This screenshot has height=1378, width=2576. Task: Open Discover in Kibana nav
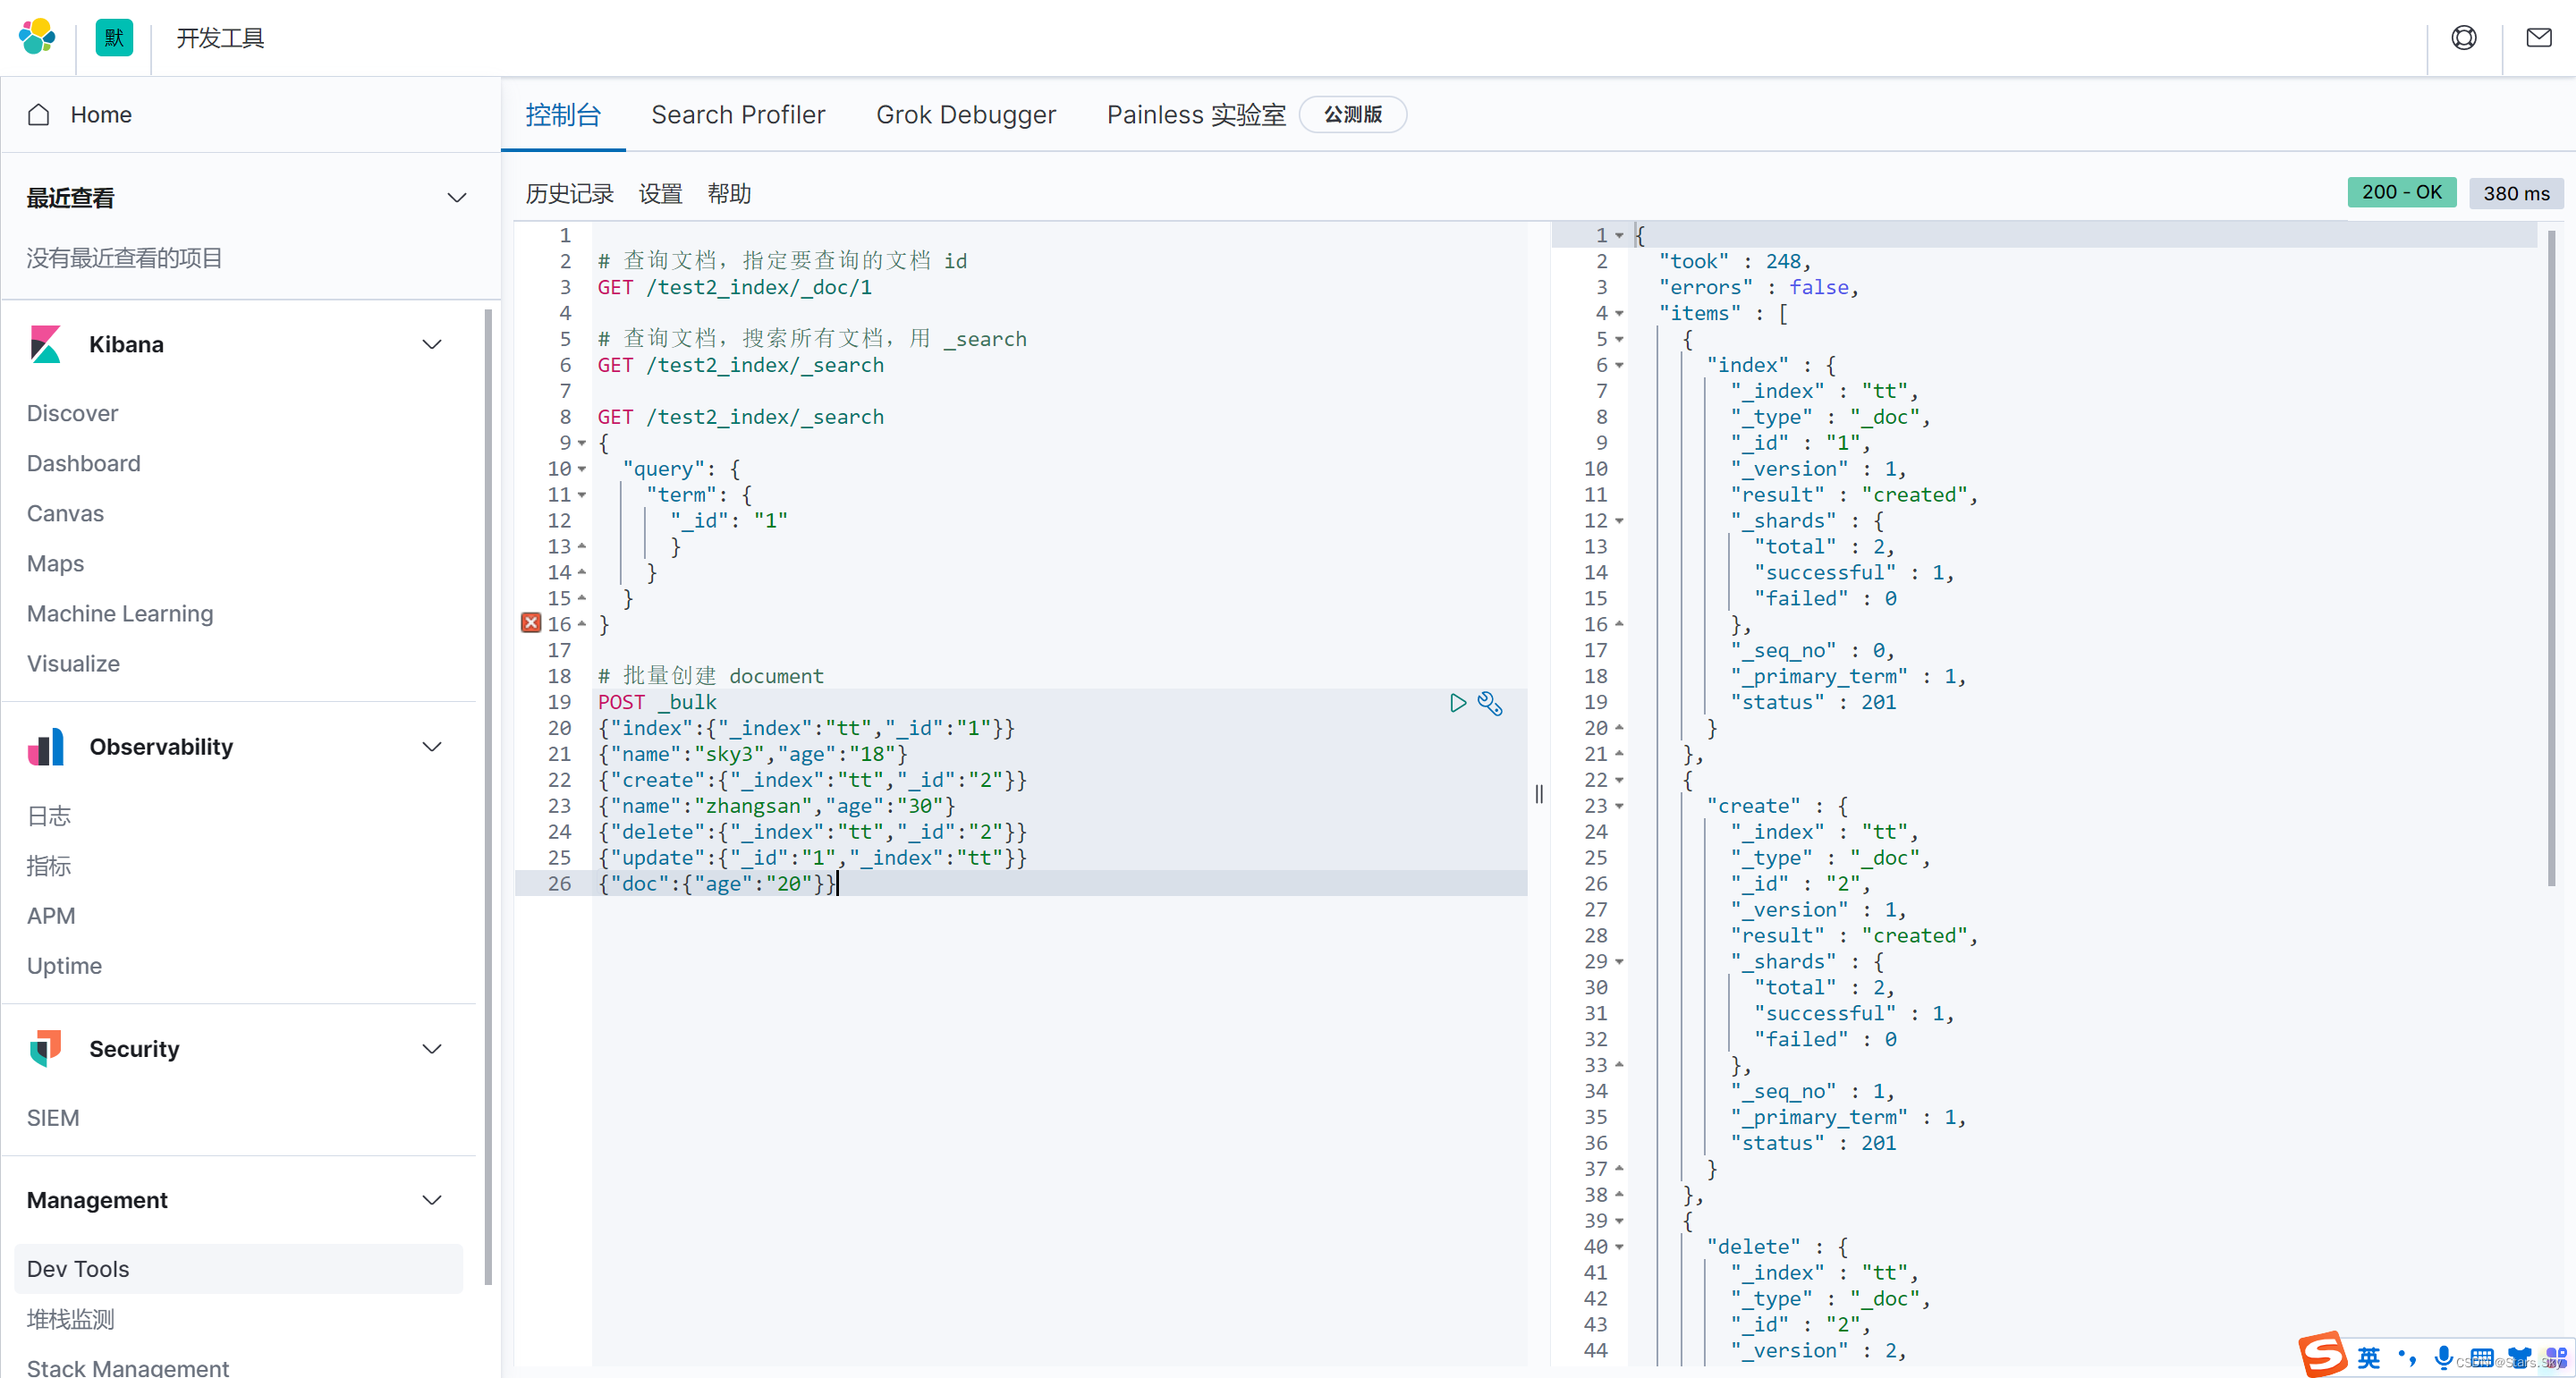(72, 413)
